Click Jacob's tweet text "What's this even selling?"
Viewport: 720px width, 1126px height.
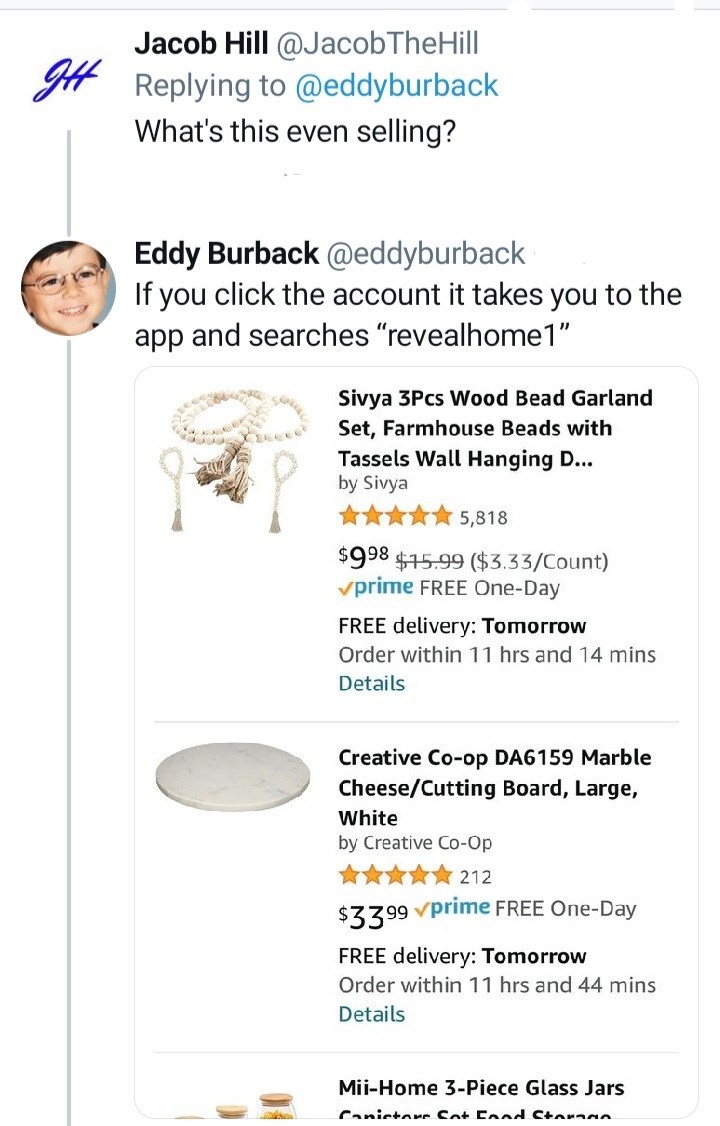coord(295,130)
